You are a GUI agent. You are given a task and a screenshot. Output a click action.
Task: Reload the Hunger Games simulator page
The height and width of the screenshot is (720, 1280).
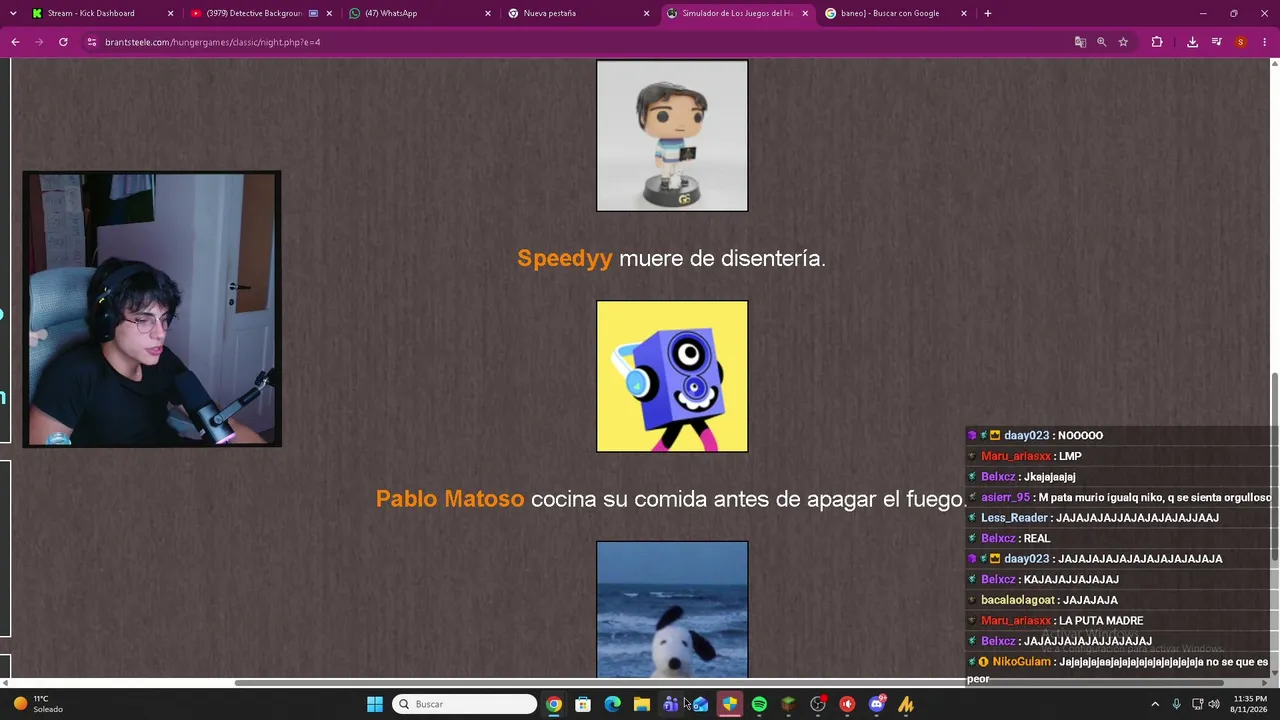(x=63, y=42)
